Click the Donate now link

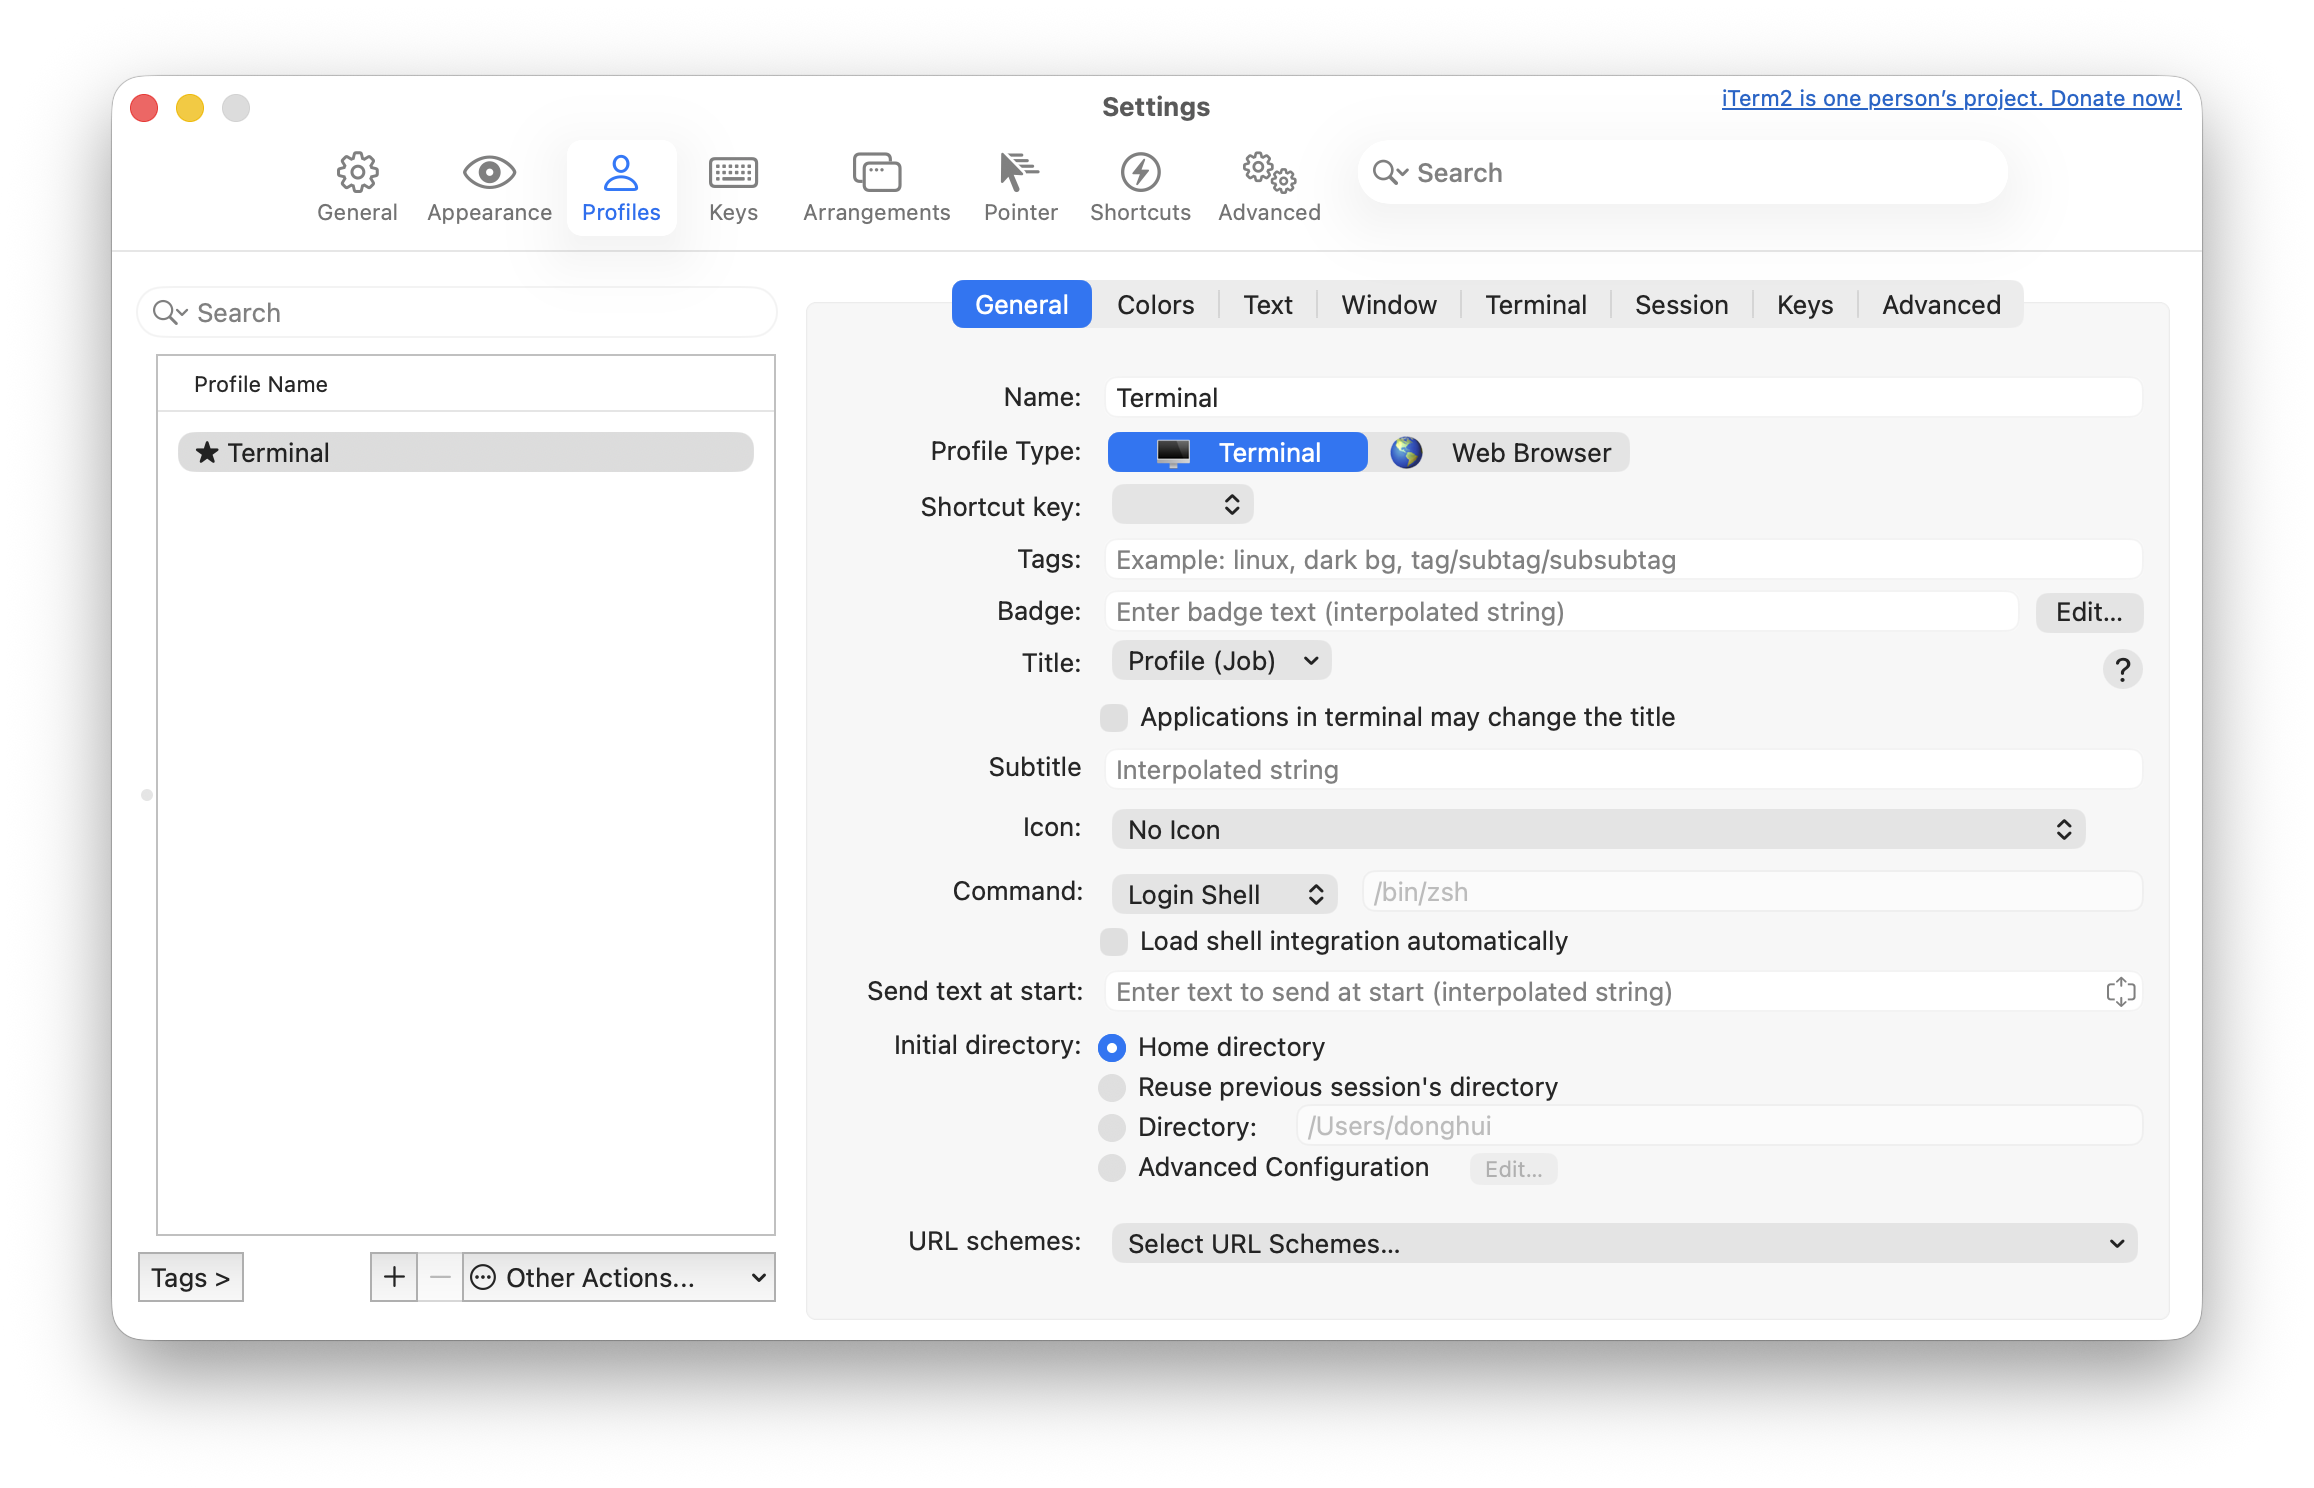click(x=1951, y=98)
